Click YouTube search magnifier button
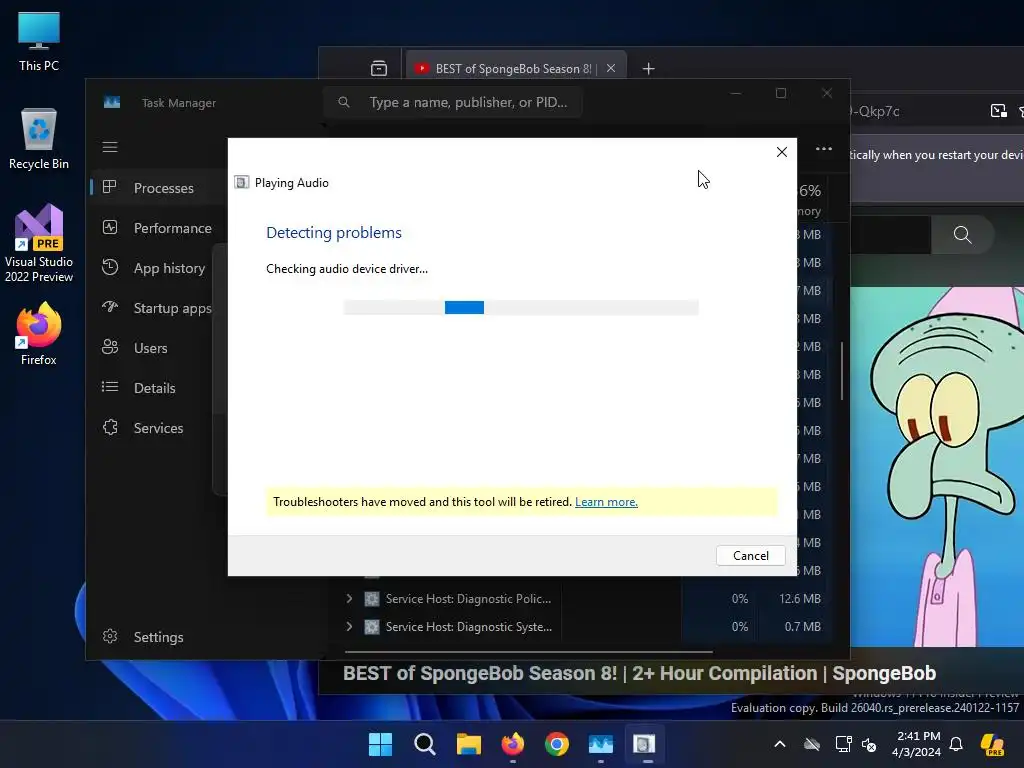The height and width of the screenshot is (768, 1024). [963, 234]
